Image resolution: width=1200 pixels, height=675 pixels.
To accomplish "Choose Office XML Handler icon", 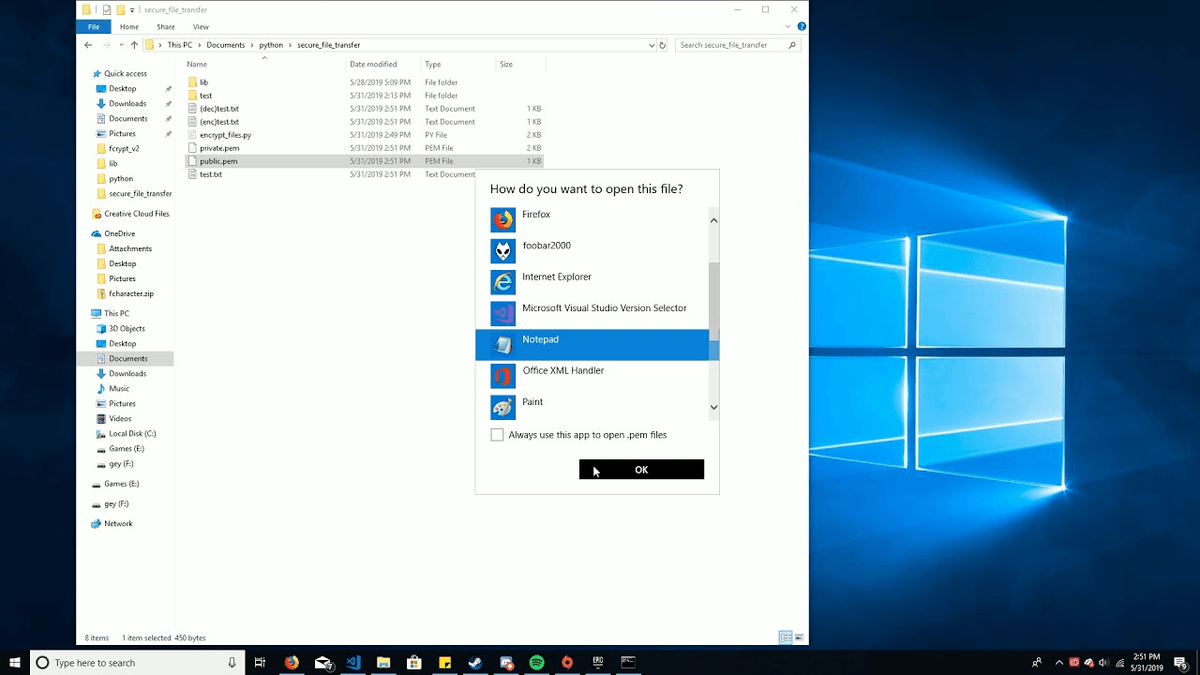I will pos(503,376).
